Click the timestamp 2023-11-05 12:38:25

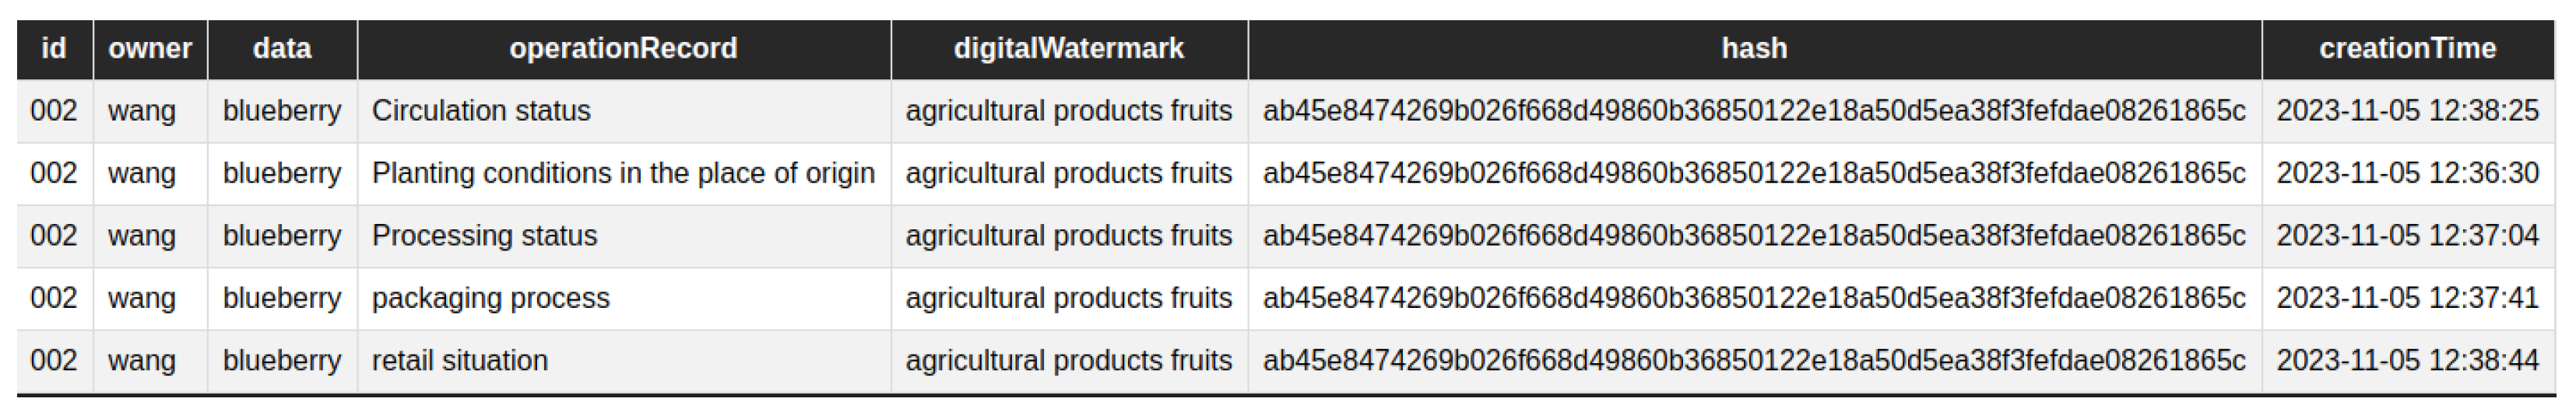click(2407, 111)
